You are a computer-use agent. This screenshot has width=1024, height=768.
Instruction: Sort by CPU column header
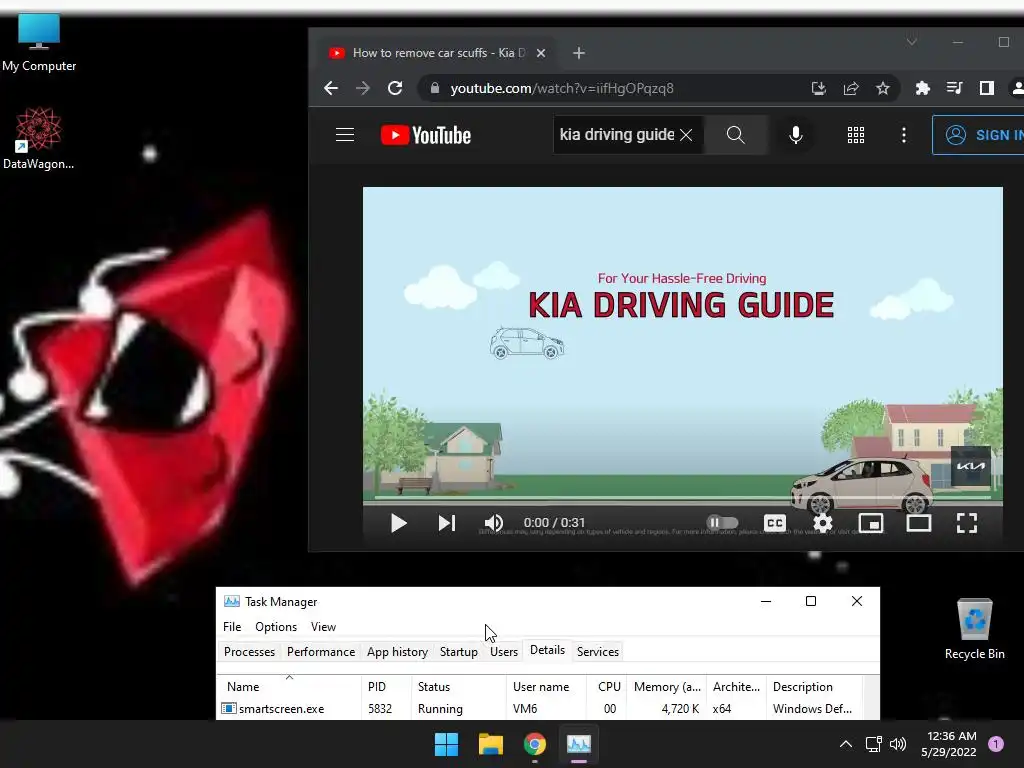point(607,686)
